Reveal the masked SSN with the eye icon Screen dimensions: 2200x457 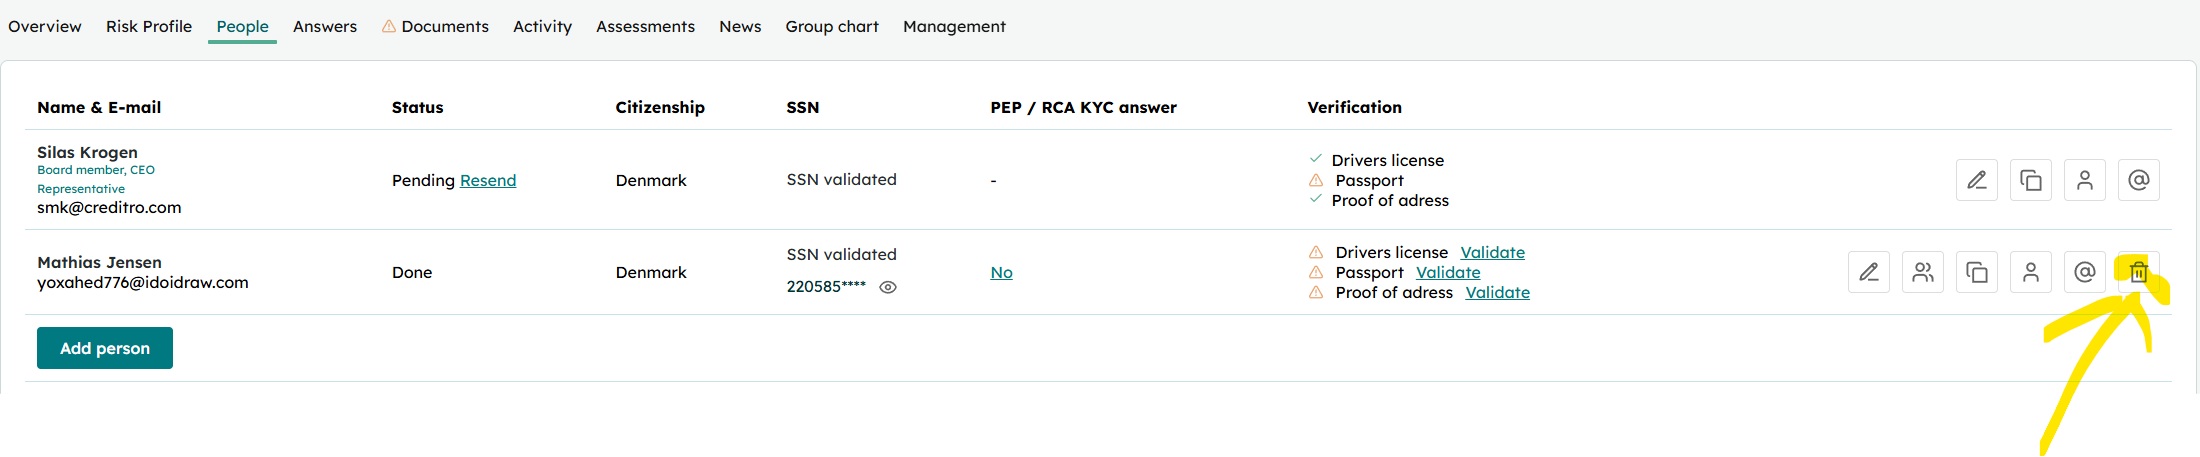(x=888, y=287)
